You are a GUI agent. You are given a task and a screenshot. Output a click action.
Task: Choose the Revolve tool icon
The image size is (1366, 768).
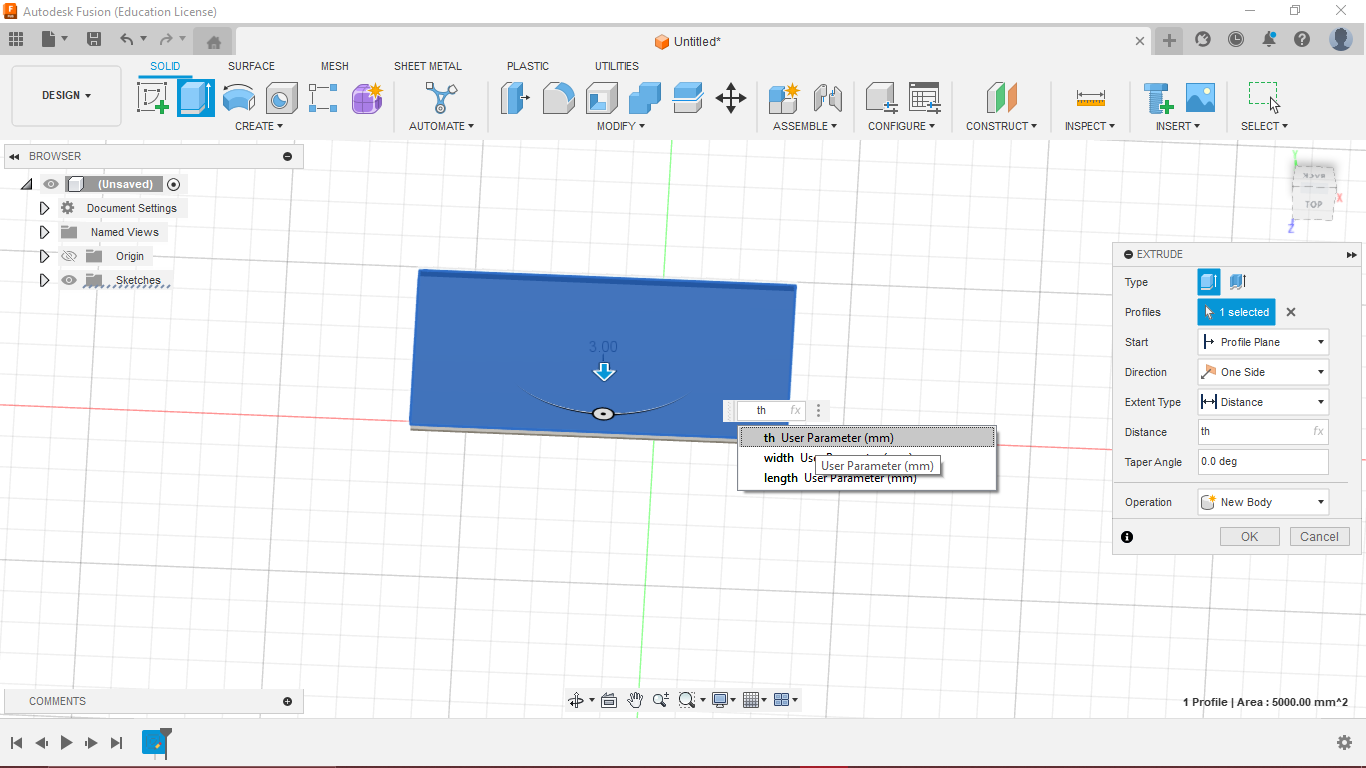click(x=238, y=98)
